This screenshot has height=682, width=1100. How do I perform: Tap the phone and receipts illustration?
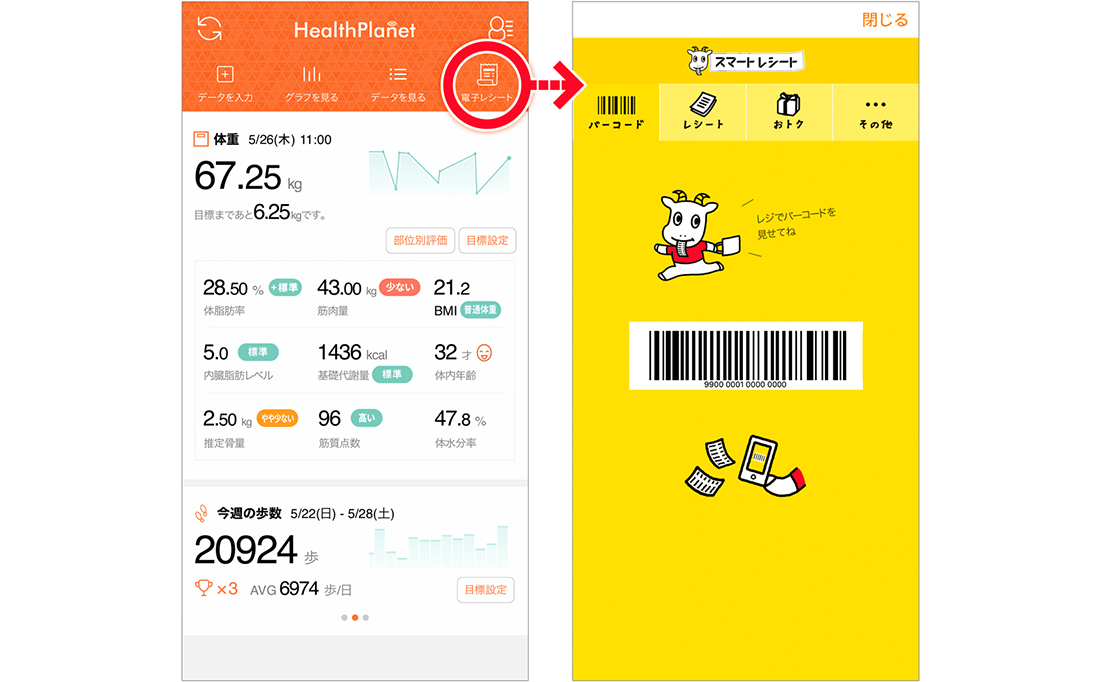tap(745, 466)
